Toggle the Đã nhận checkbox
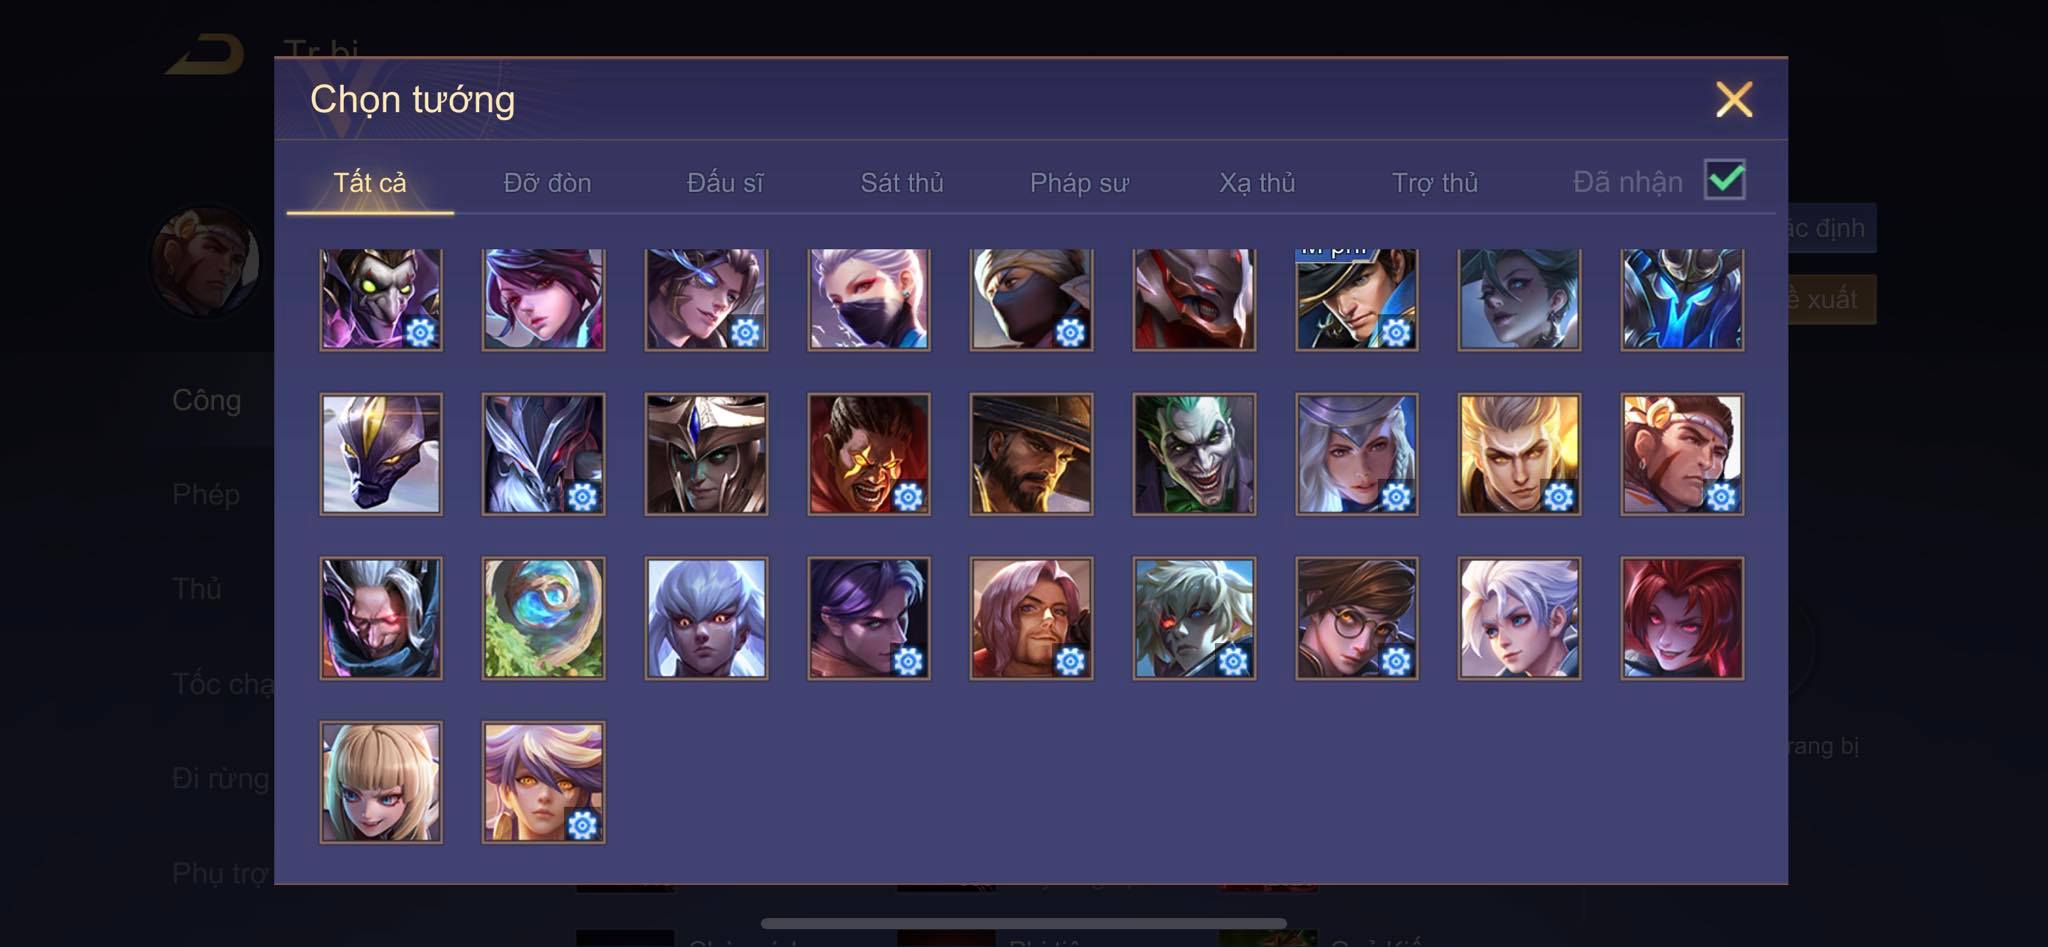 (x=1725, y=180)
